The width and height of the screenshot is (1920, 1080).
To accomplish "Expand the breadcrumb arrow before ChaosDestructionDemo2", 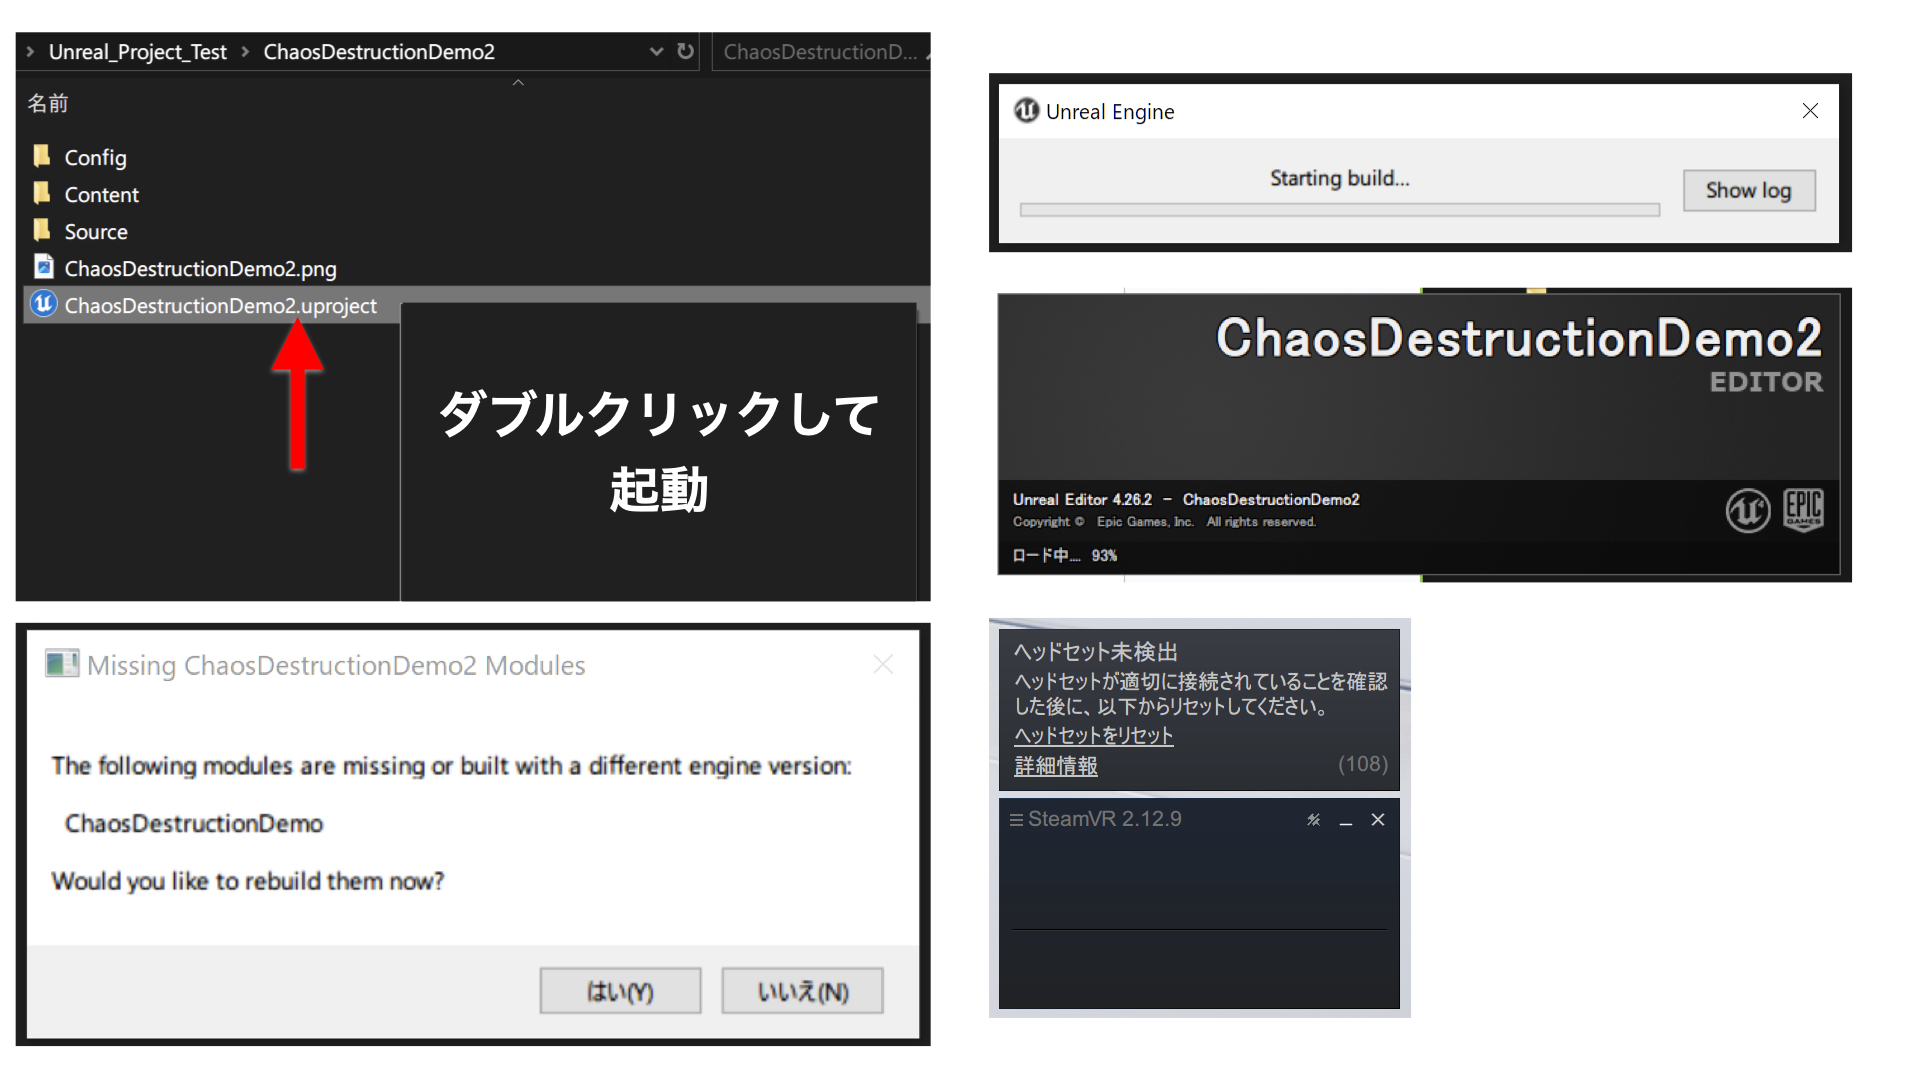I will tap(245, 52).
